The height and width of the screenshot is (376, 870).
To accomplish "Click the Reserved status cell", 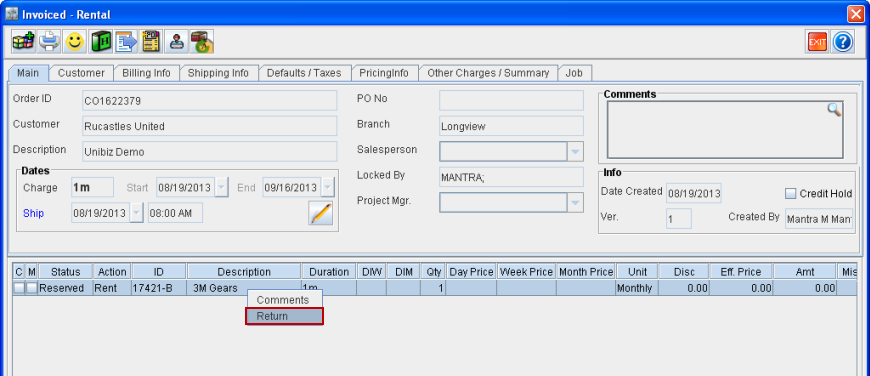I will 65,288.
